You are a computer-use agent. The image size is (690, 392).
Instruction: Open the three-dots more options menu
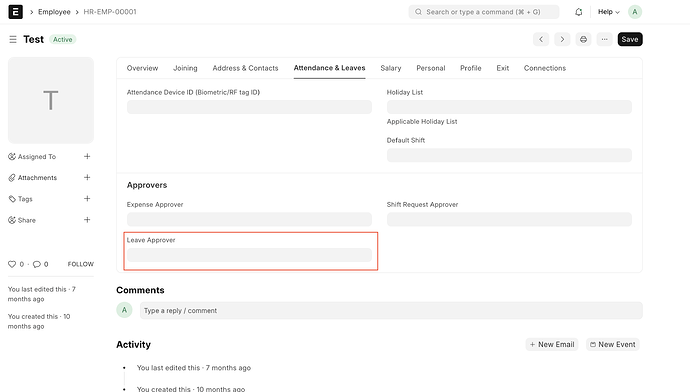pyautogui.click(x=604, y=39)
